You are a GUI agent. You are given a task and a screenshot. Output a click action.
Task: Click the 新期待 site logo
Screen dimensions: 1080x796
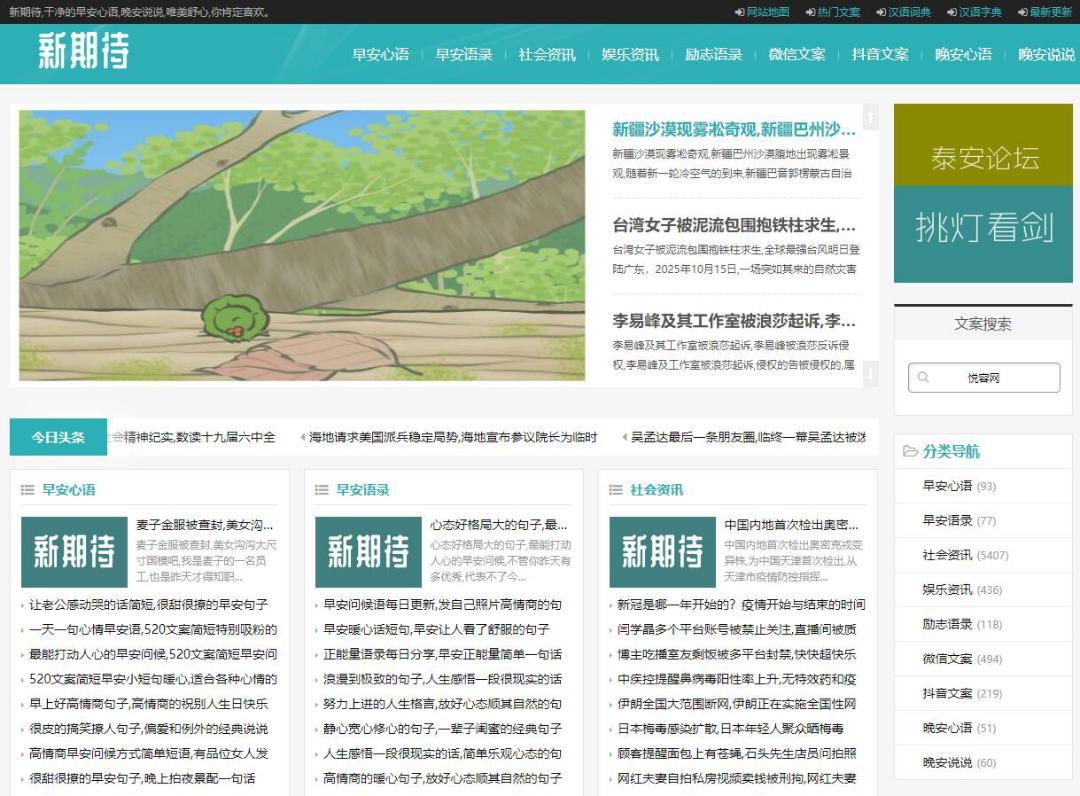(84, 52)
